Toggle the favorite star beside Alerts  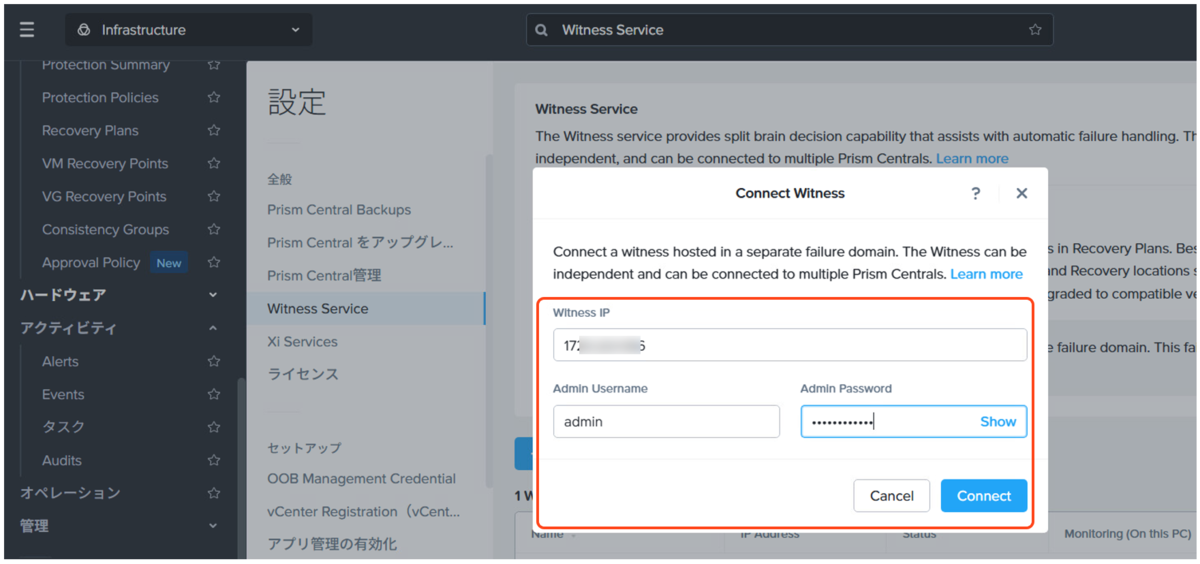coord(213,362)
